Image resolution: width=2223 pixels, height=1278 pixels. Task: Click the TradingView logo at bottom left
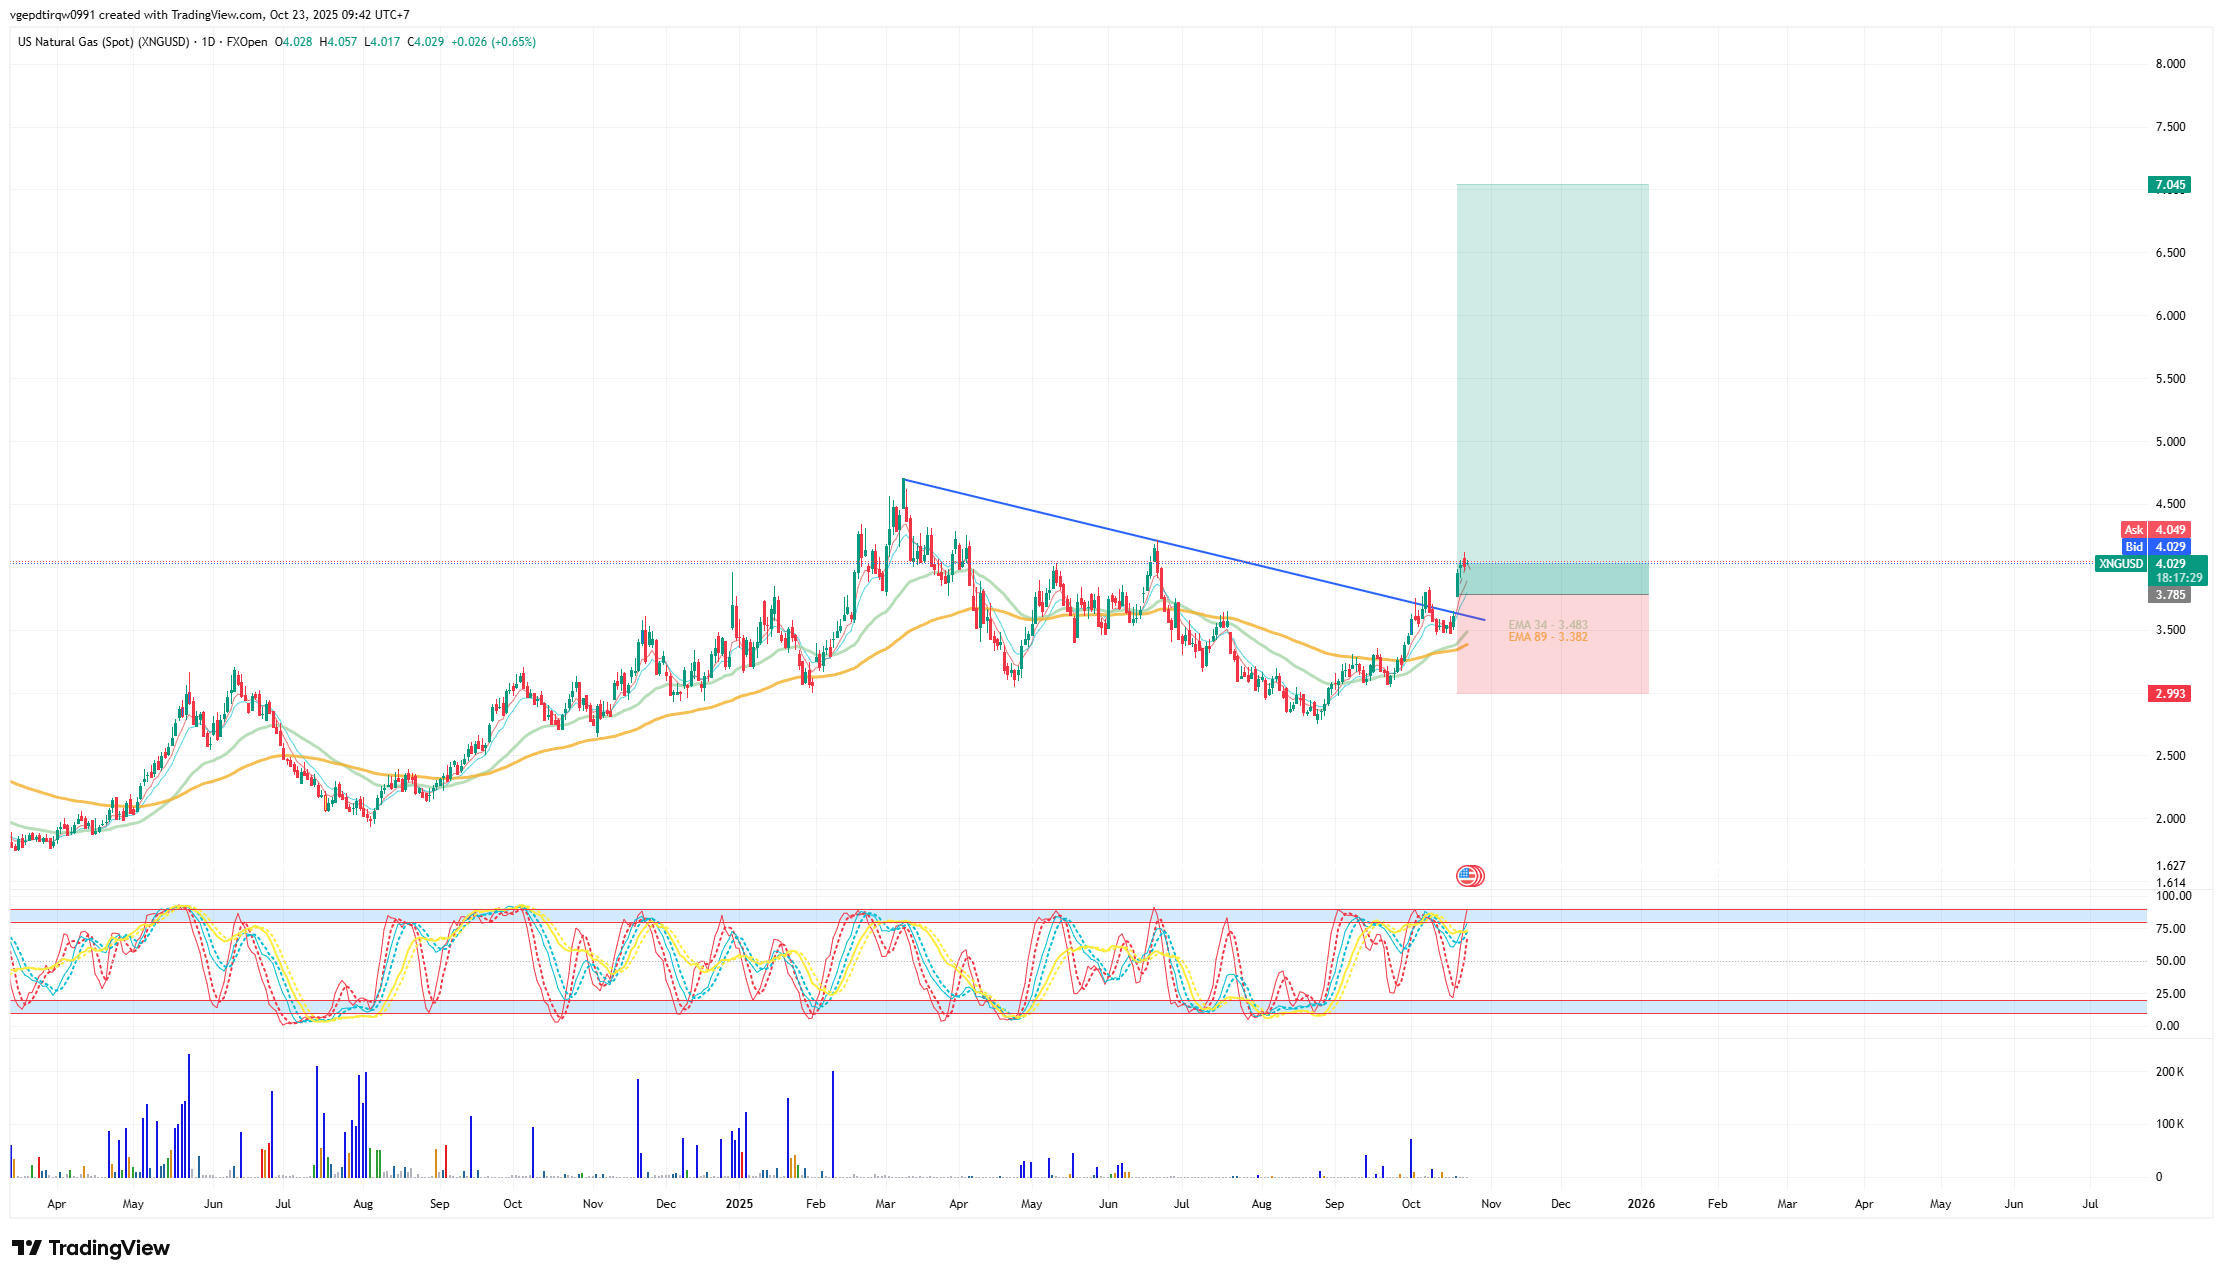(x=91, y=1248)
